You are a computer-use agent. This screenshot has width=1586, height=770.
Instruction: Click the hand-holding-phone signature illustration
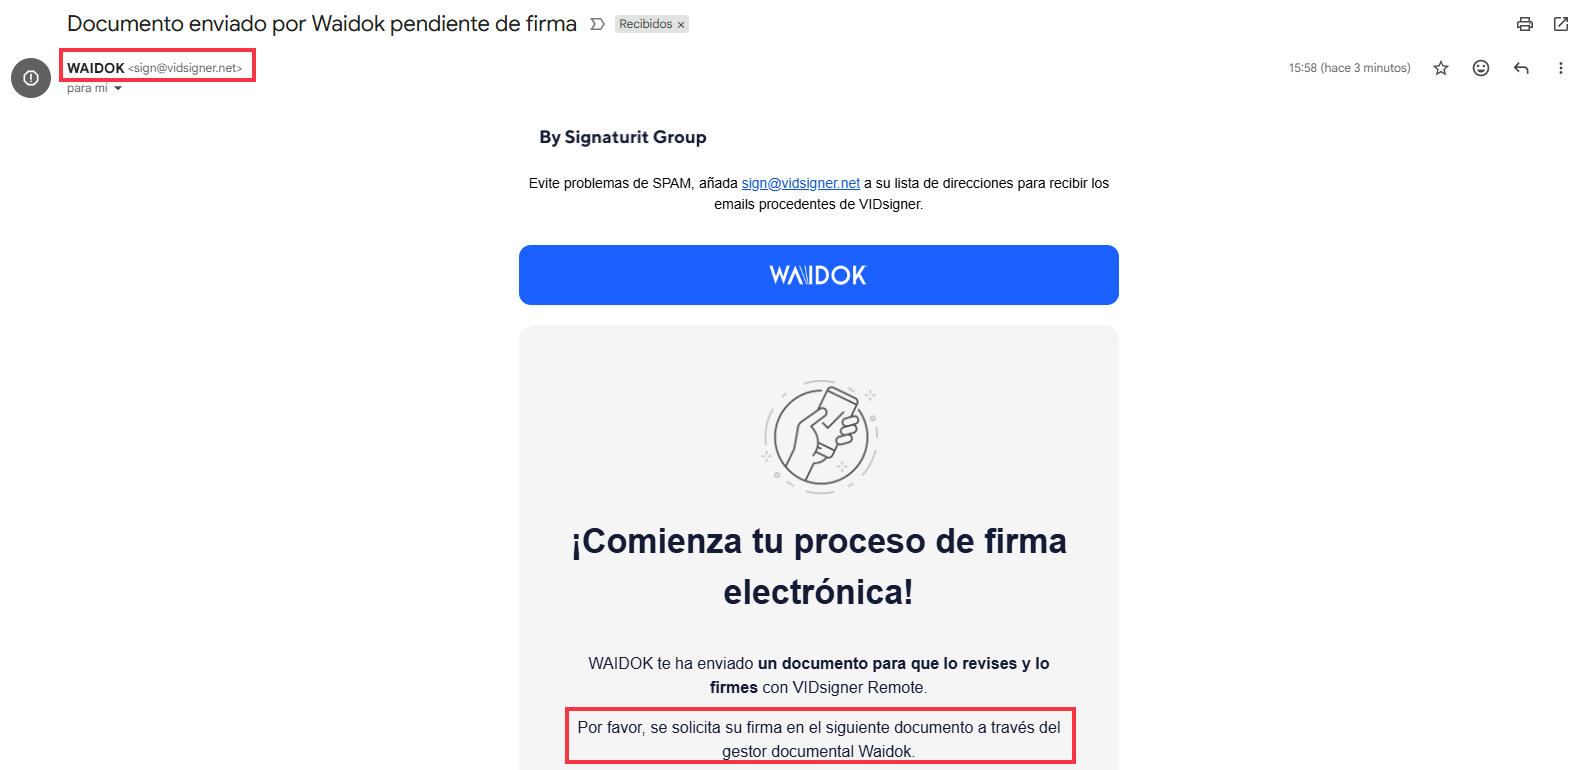pyautogui.click(x=820, y=437)
